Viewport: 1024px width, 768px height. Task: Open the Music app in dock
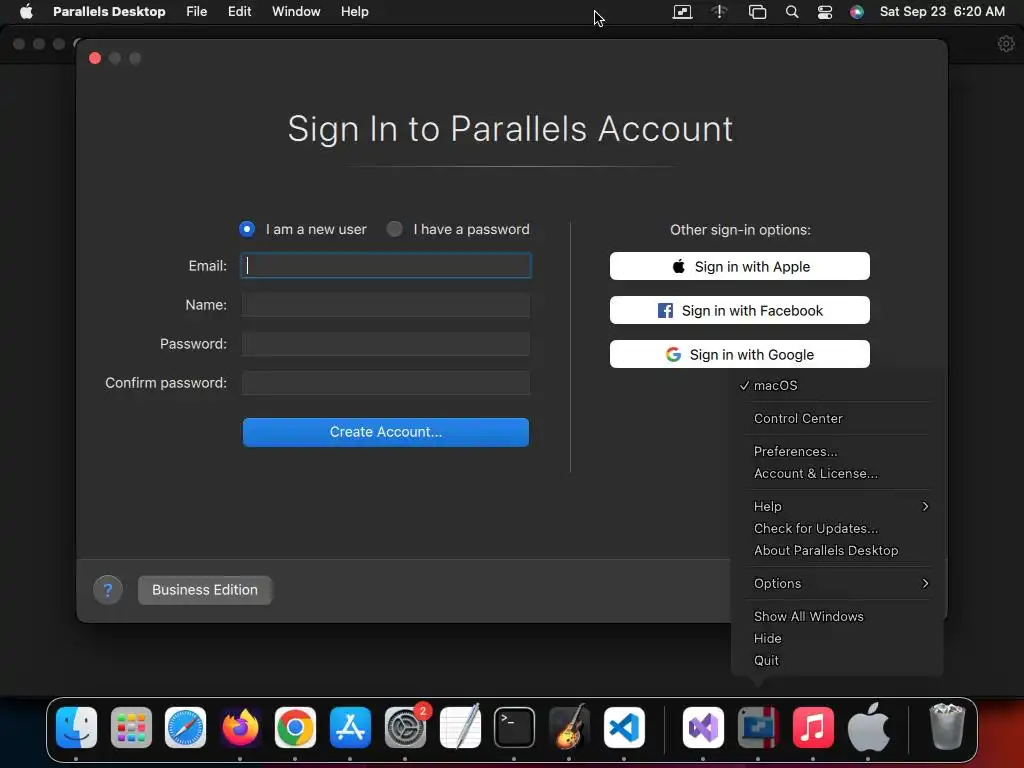(x=812, y=727)
